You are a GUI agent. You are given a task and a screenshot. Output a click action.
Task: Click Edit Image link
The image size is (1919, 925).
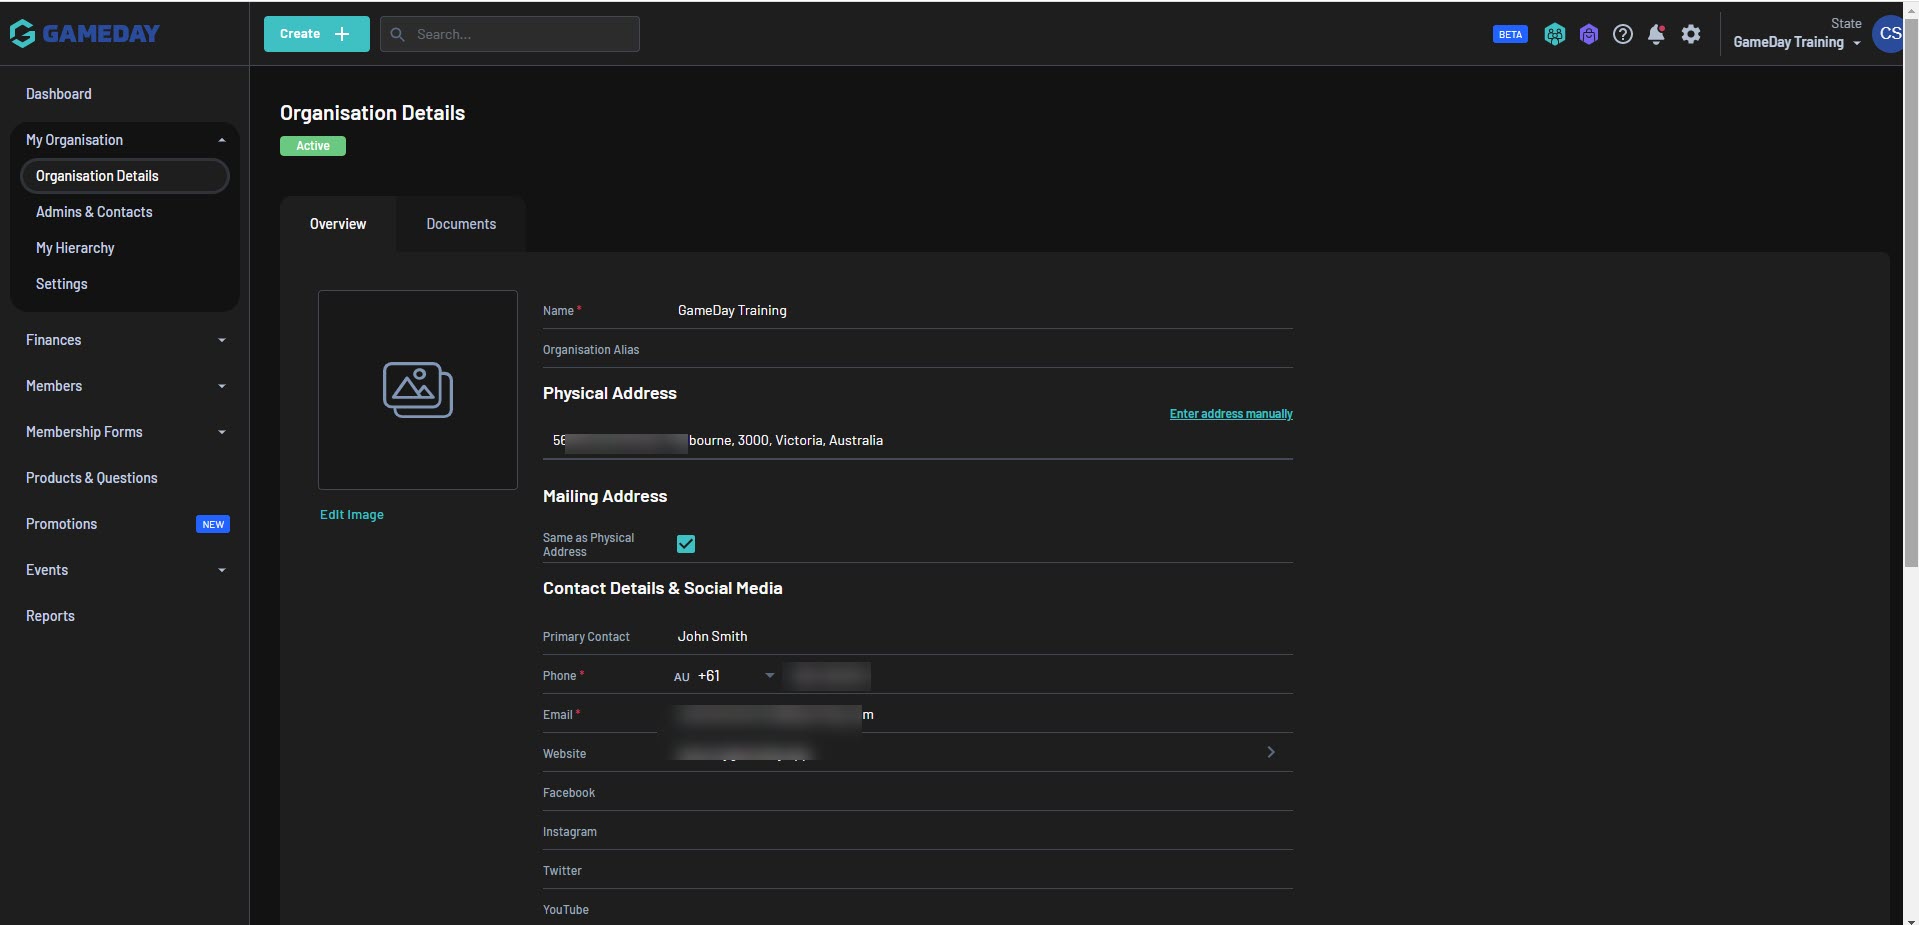(x=352, y=515)
